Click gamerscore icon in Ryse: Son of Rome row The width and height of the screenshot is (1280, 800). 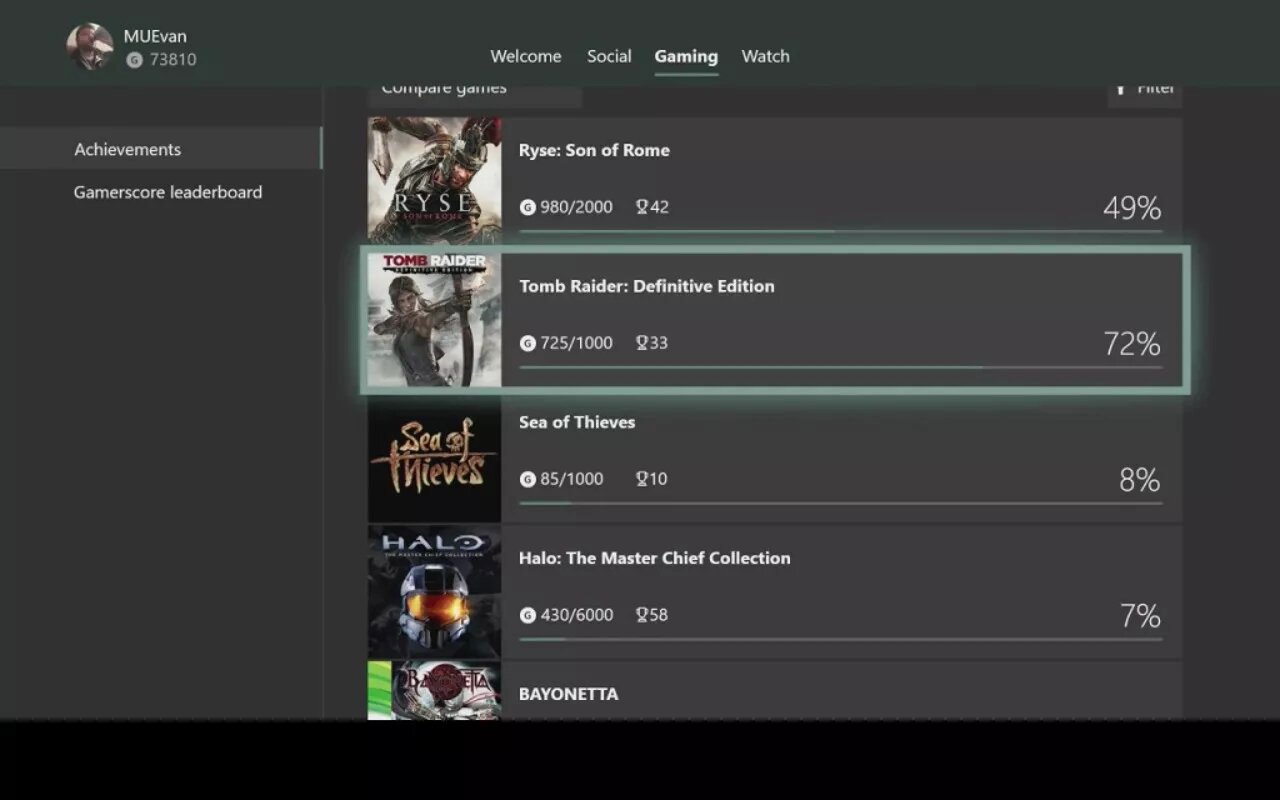pos(528,207)
